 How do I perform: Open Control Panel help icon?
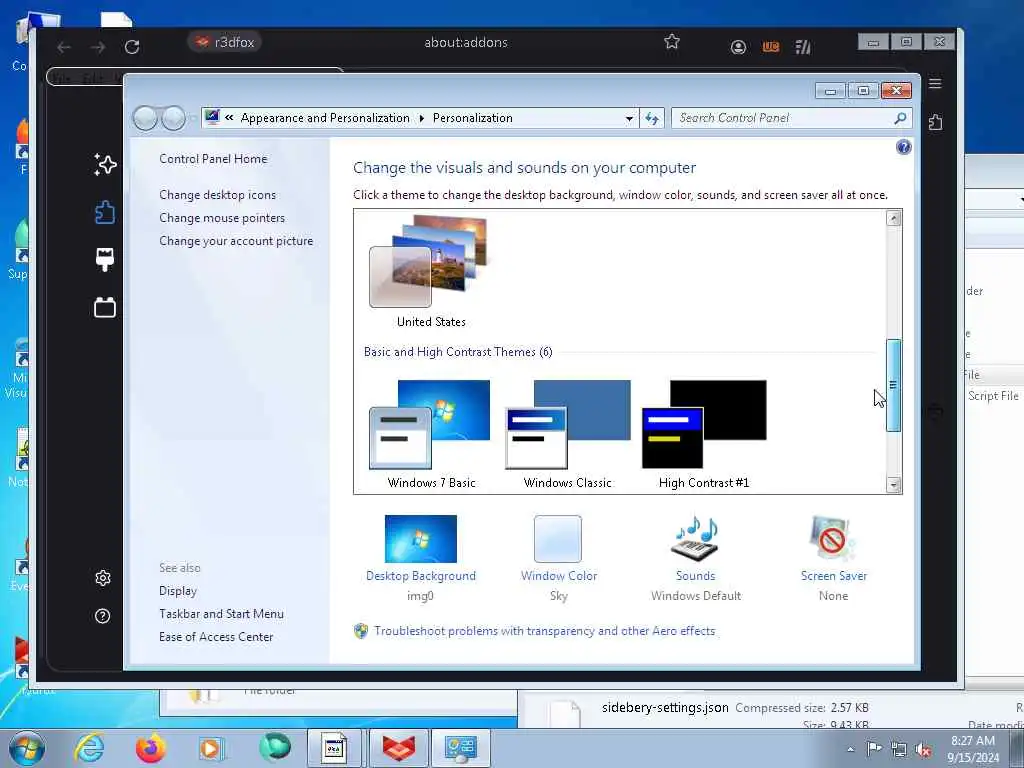point(904,147)
